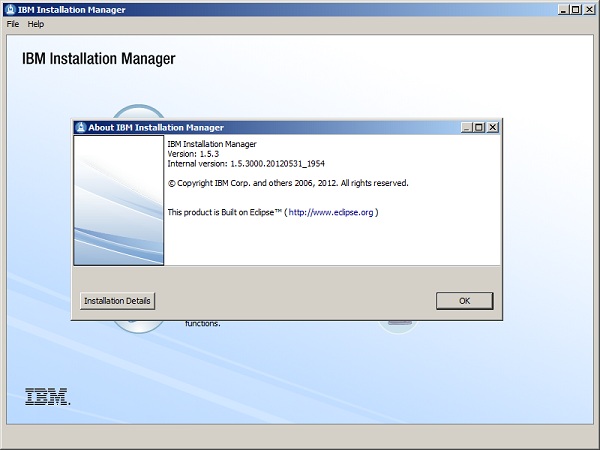This screenshot has height=450, width=600.
Task: Click the IBM Installation Manager heading in main window
Action: (x=99, y=59)
